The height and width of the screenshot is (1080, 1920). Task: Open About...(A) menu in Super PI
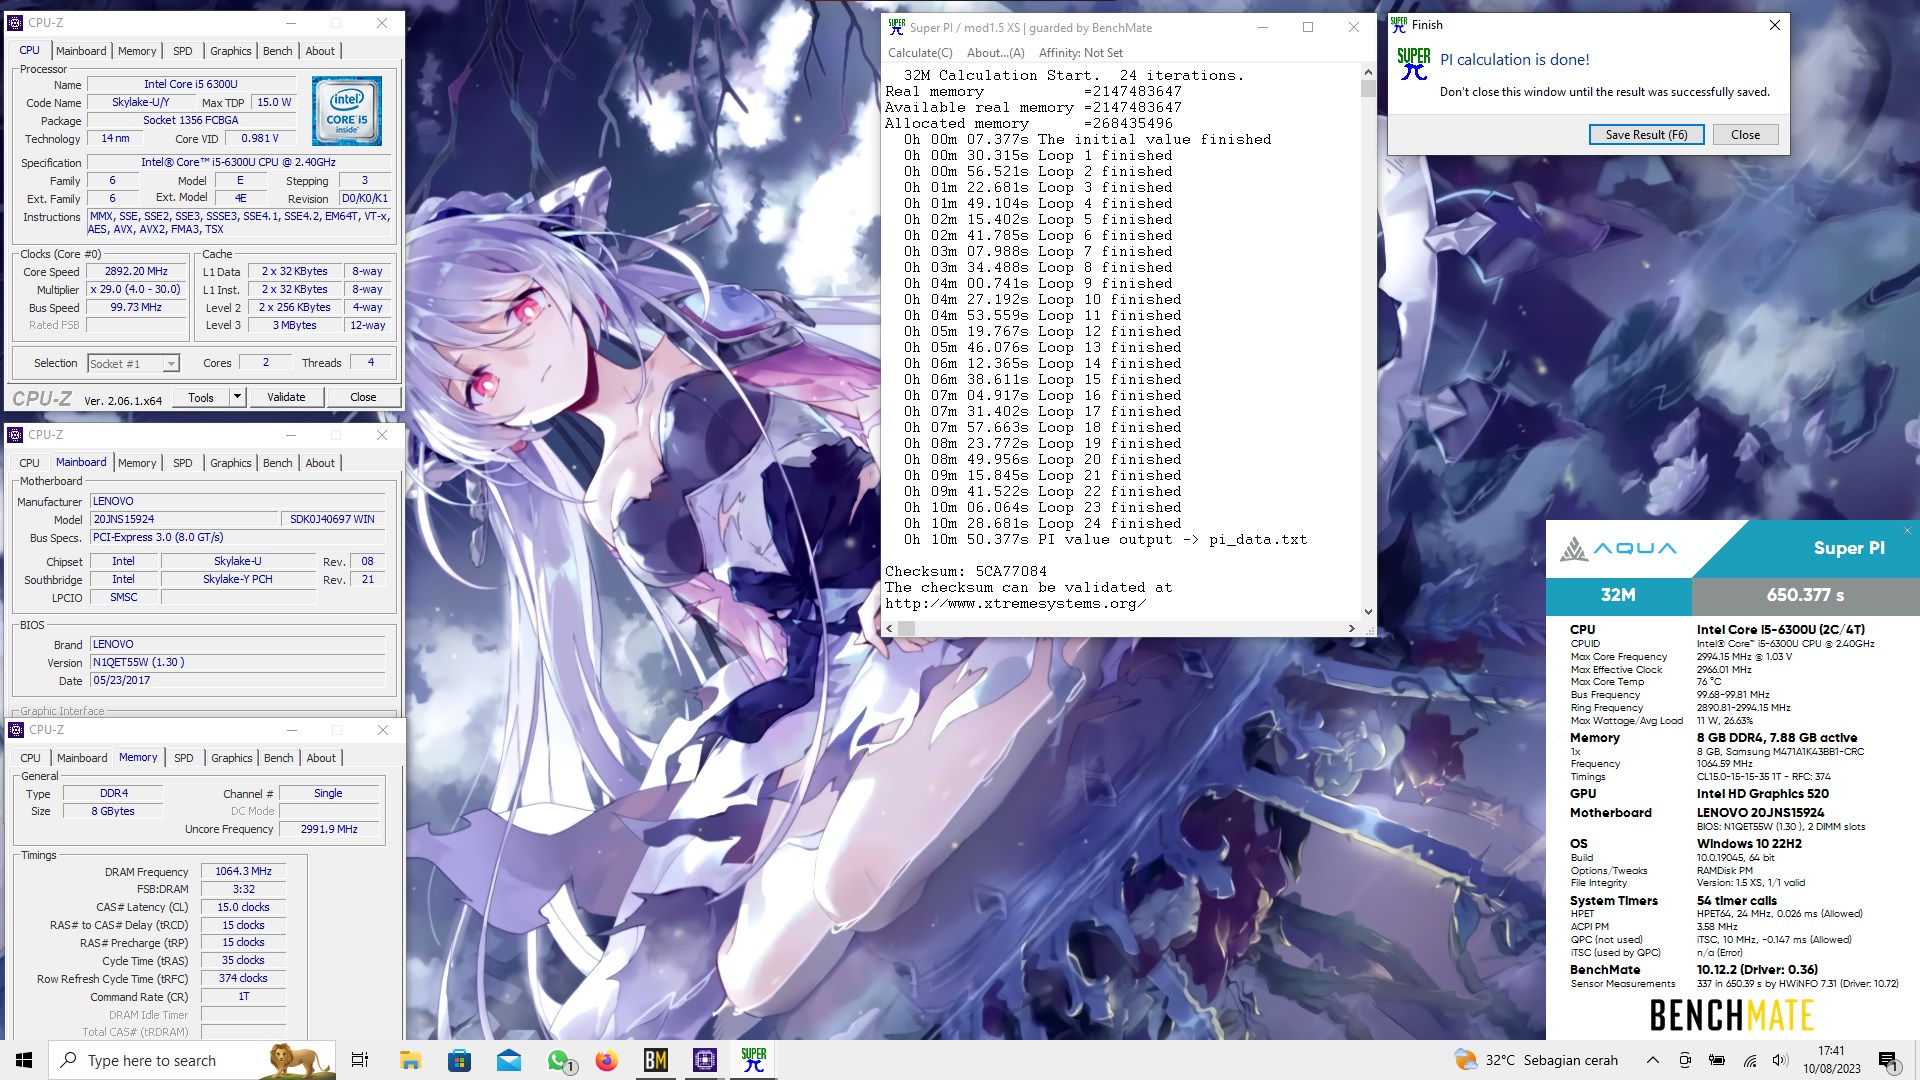pyautogui.click(x=996, y=53)
